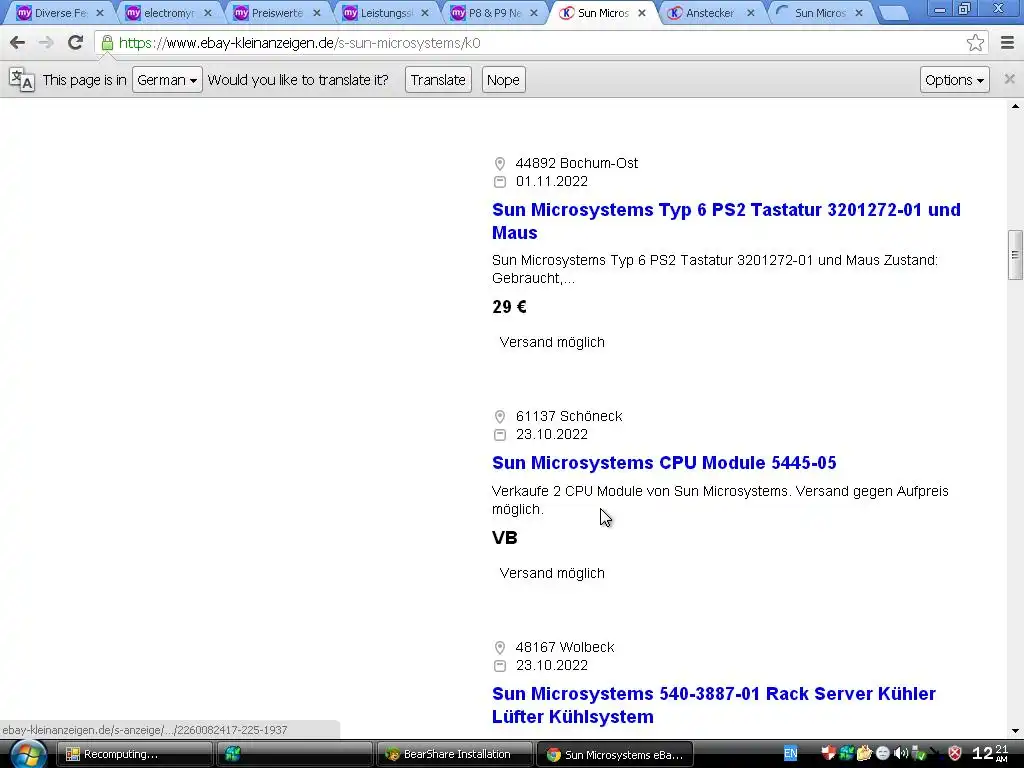Click the device-with-green-check tray icon
The height and width of the screenshot is (768, 1024).
[918, 754]
